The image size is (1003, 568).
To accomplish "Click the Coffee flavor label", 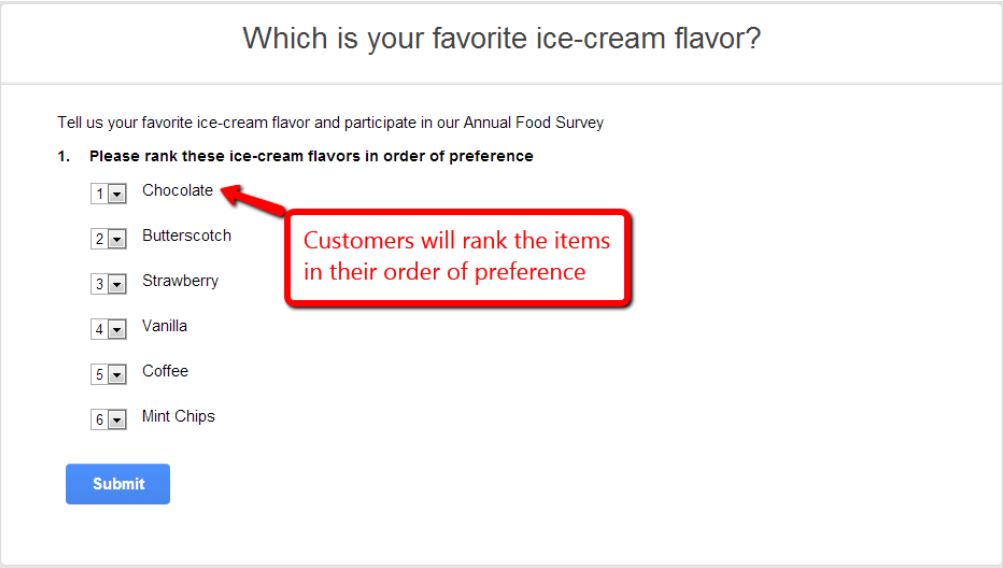I will click(165, 371).
